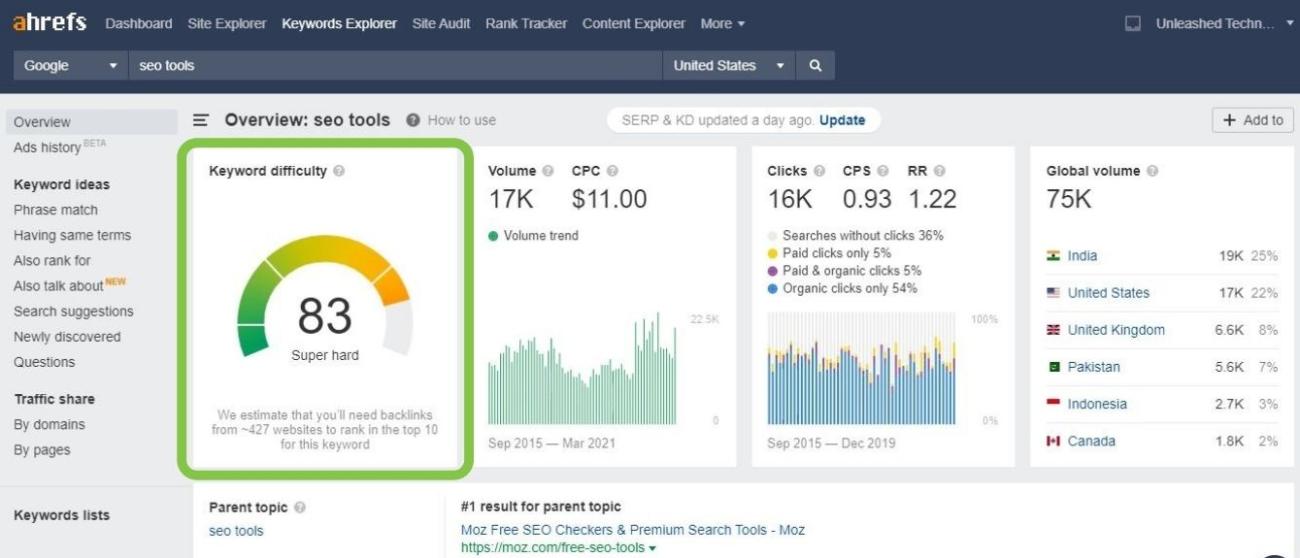Click the search magnifier icon

(x=815, y=66)
